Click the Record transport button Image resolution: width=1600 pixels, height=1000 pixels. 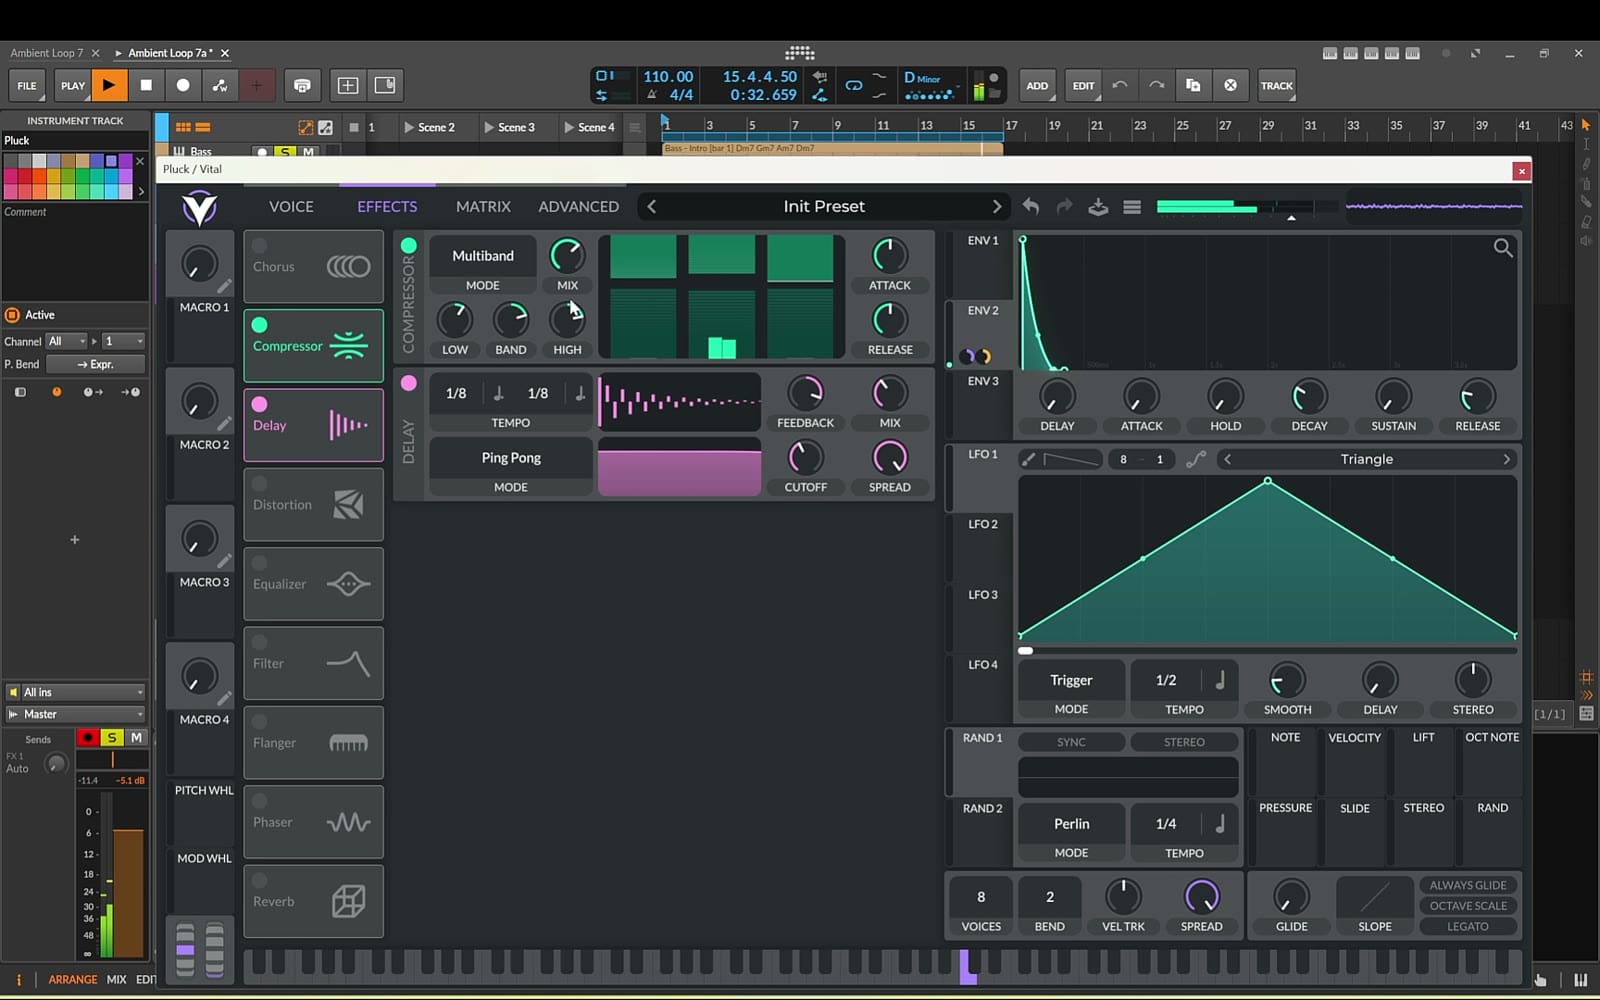[183, 85]
